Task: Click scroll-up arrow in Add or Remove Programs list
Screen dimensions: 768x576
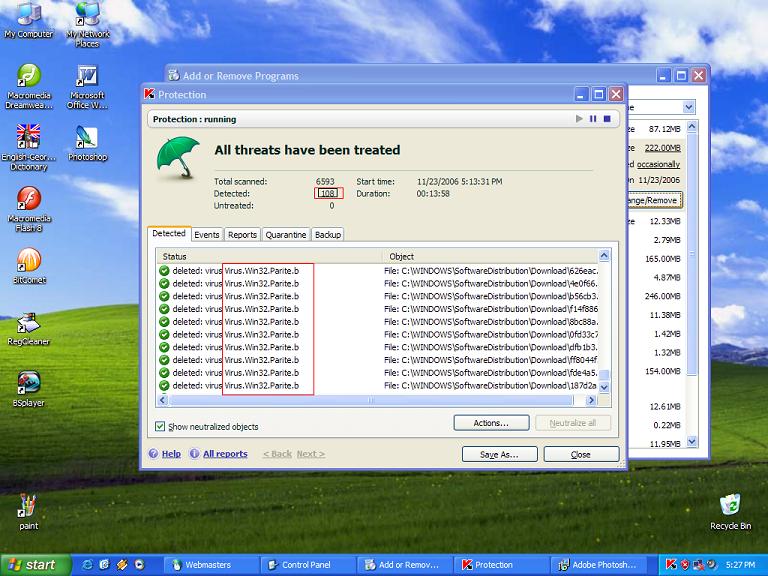Action: point(692,127)
